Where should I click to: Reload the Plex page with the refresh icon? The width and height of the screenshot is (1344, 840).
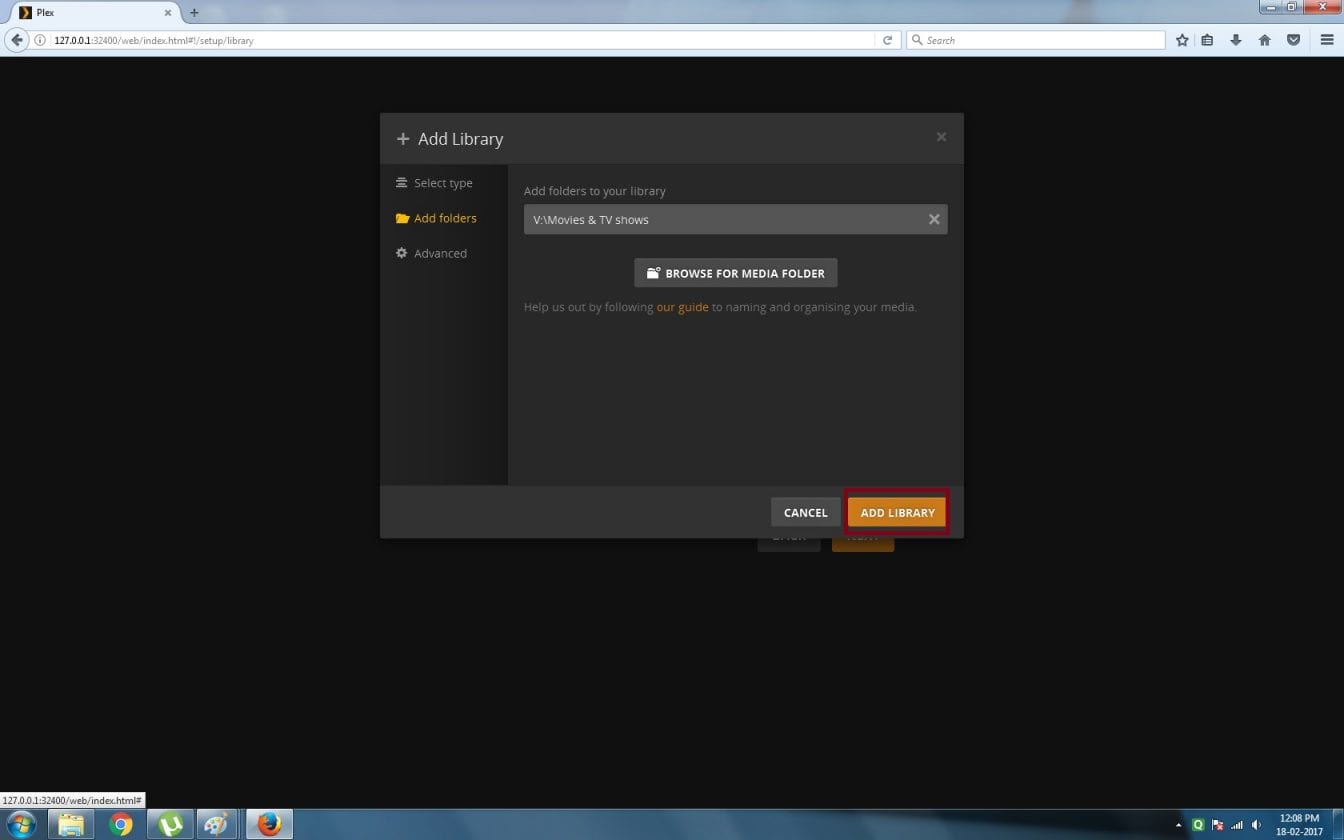coord(887,40)
